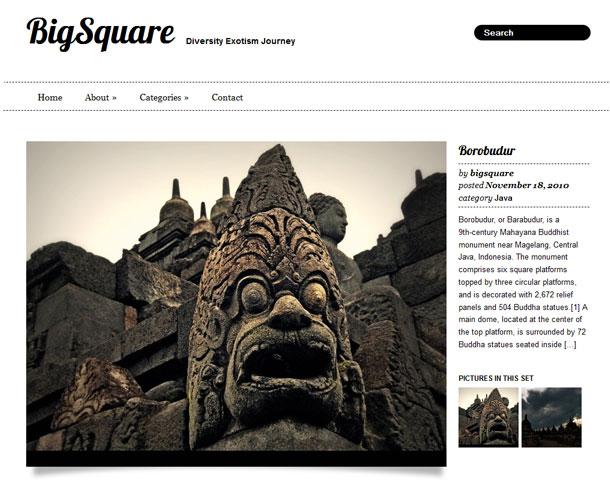This screenshot has width=610, height=501.
Task: Click the arrow beside Categories
Action: pyautogui.click(x=186, y=98)
